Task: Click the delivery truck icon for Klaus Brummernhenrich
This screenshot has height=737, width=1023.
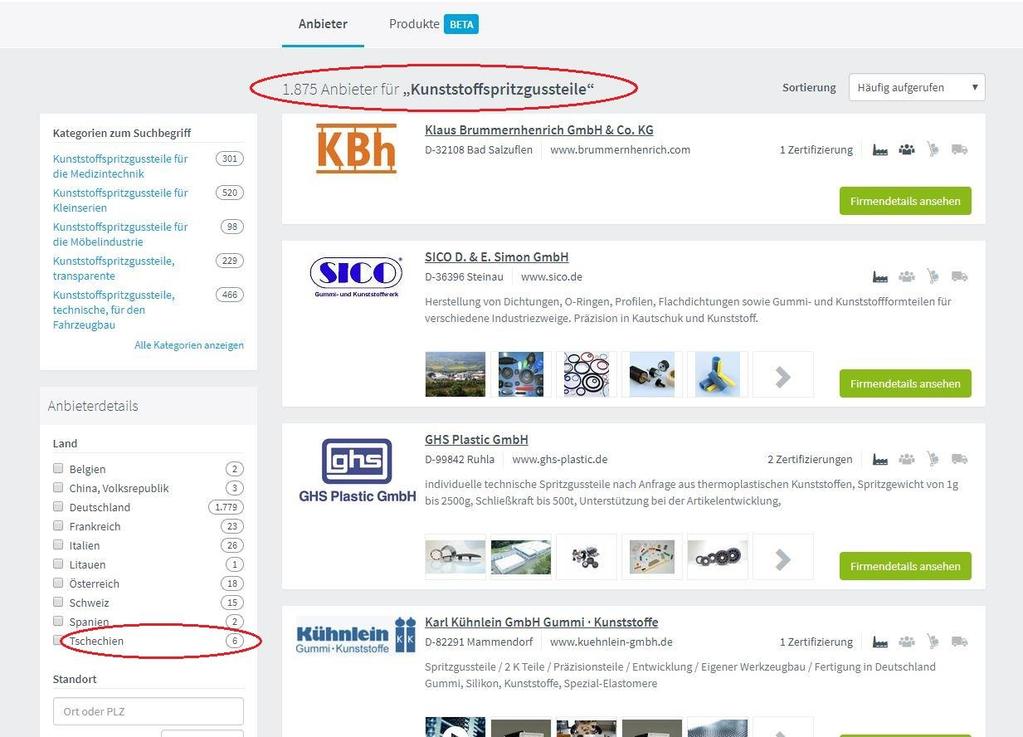Action: (x=959, y=150)
